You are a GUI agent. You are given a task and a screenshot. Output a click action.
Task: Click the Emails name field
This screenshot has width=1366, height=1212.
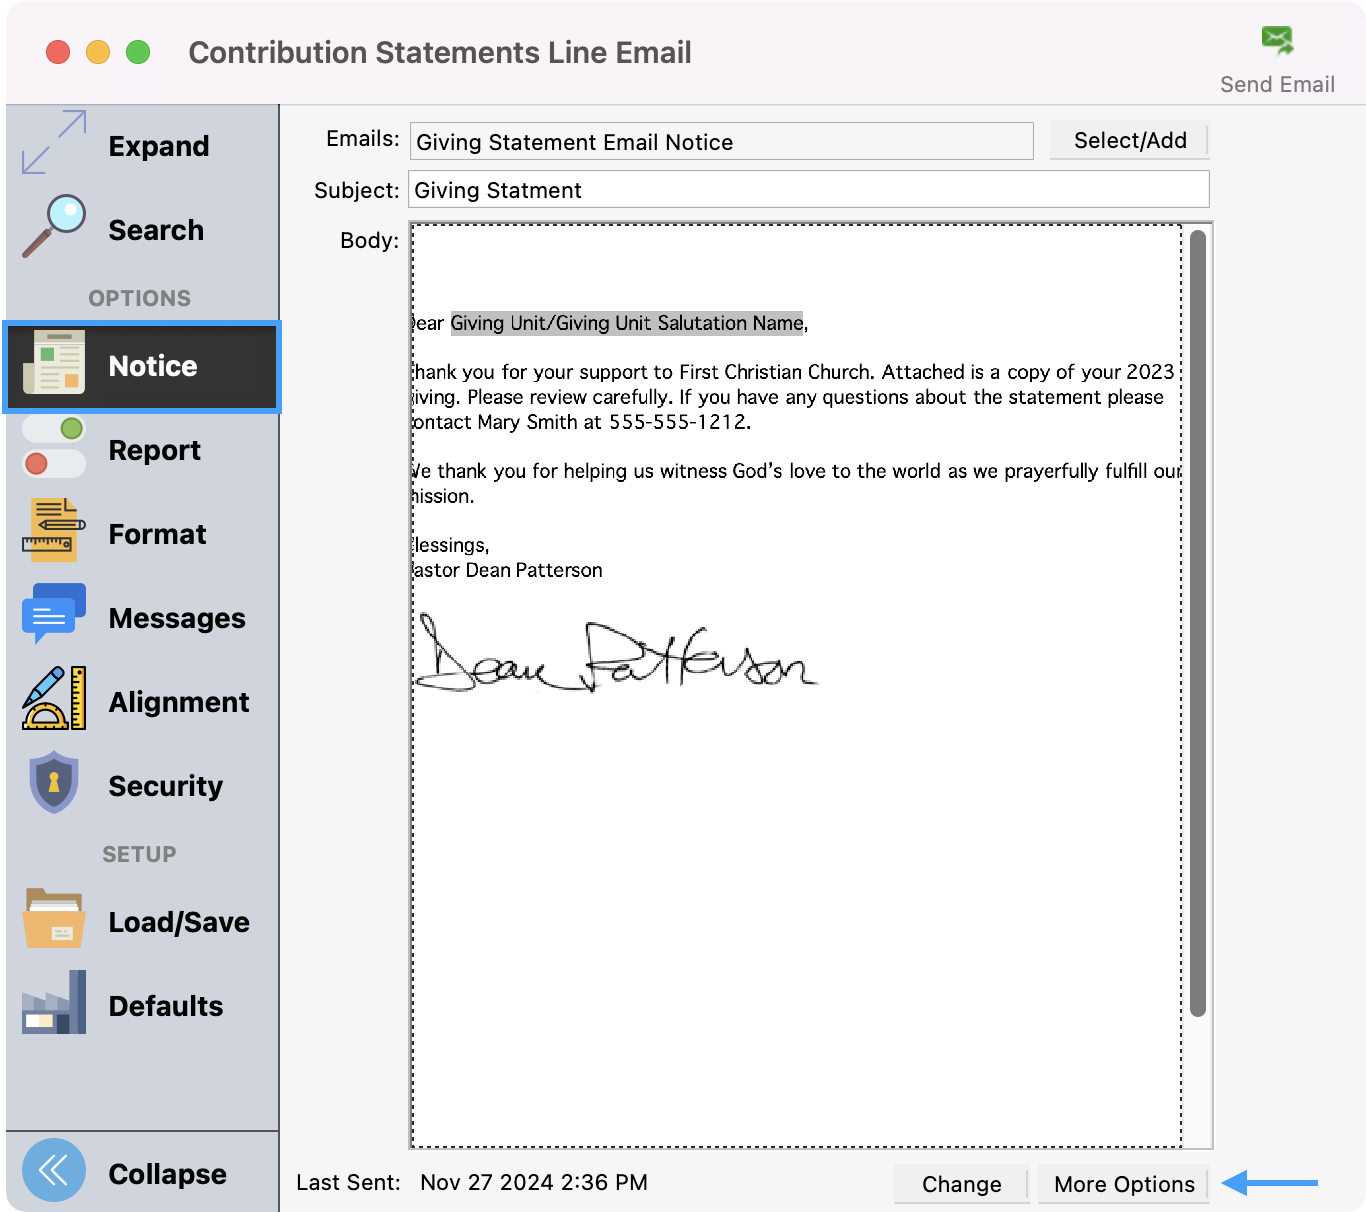click(721, 142)
